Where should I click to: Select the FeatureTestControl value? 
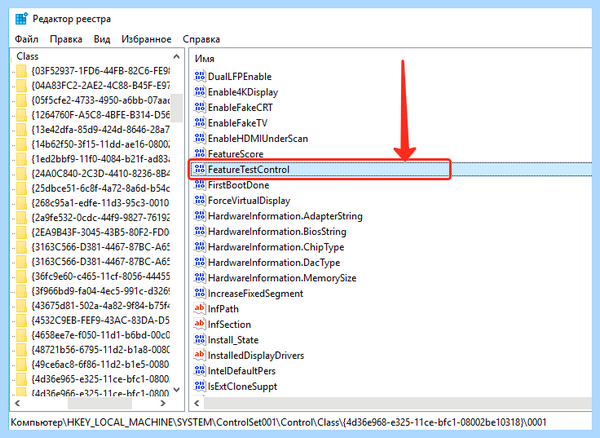(x=249, y=169)
